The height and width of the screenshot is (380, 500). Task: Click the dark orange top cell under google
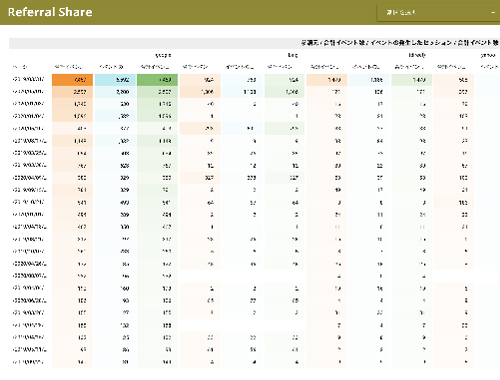(72, 80)
